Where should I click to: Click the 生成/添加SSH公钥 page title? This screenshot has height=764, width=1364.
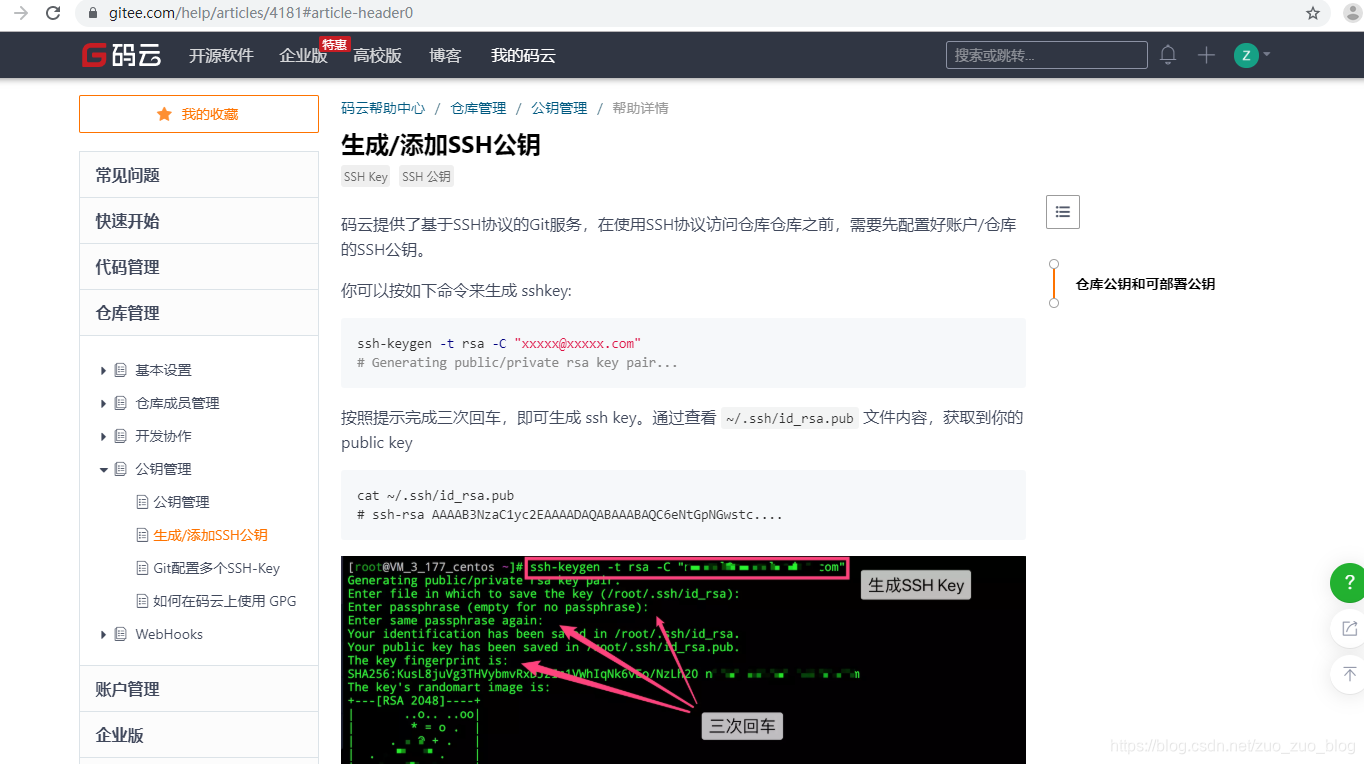click(x=440, y=145)
